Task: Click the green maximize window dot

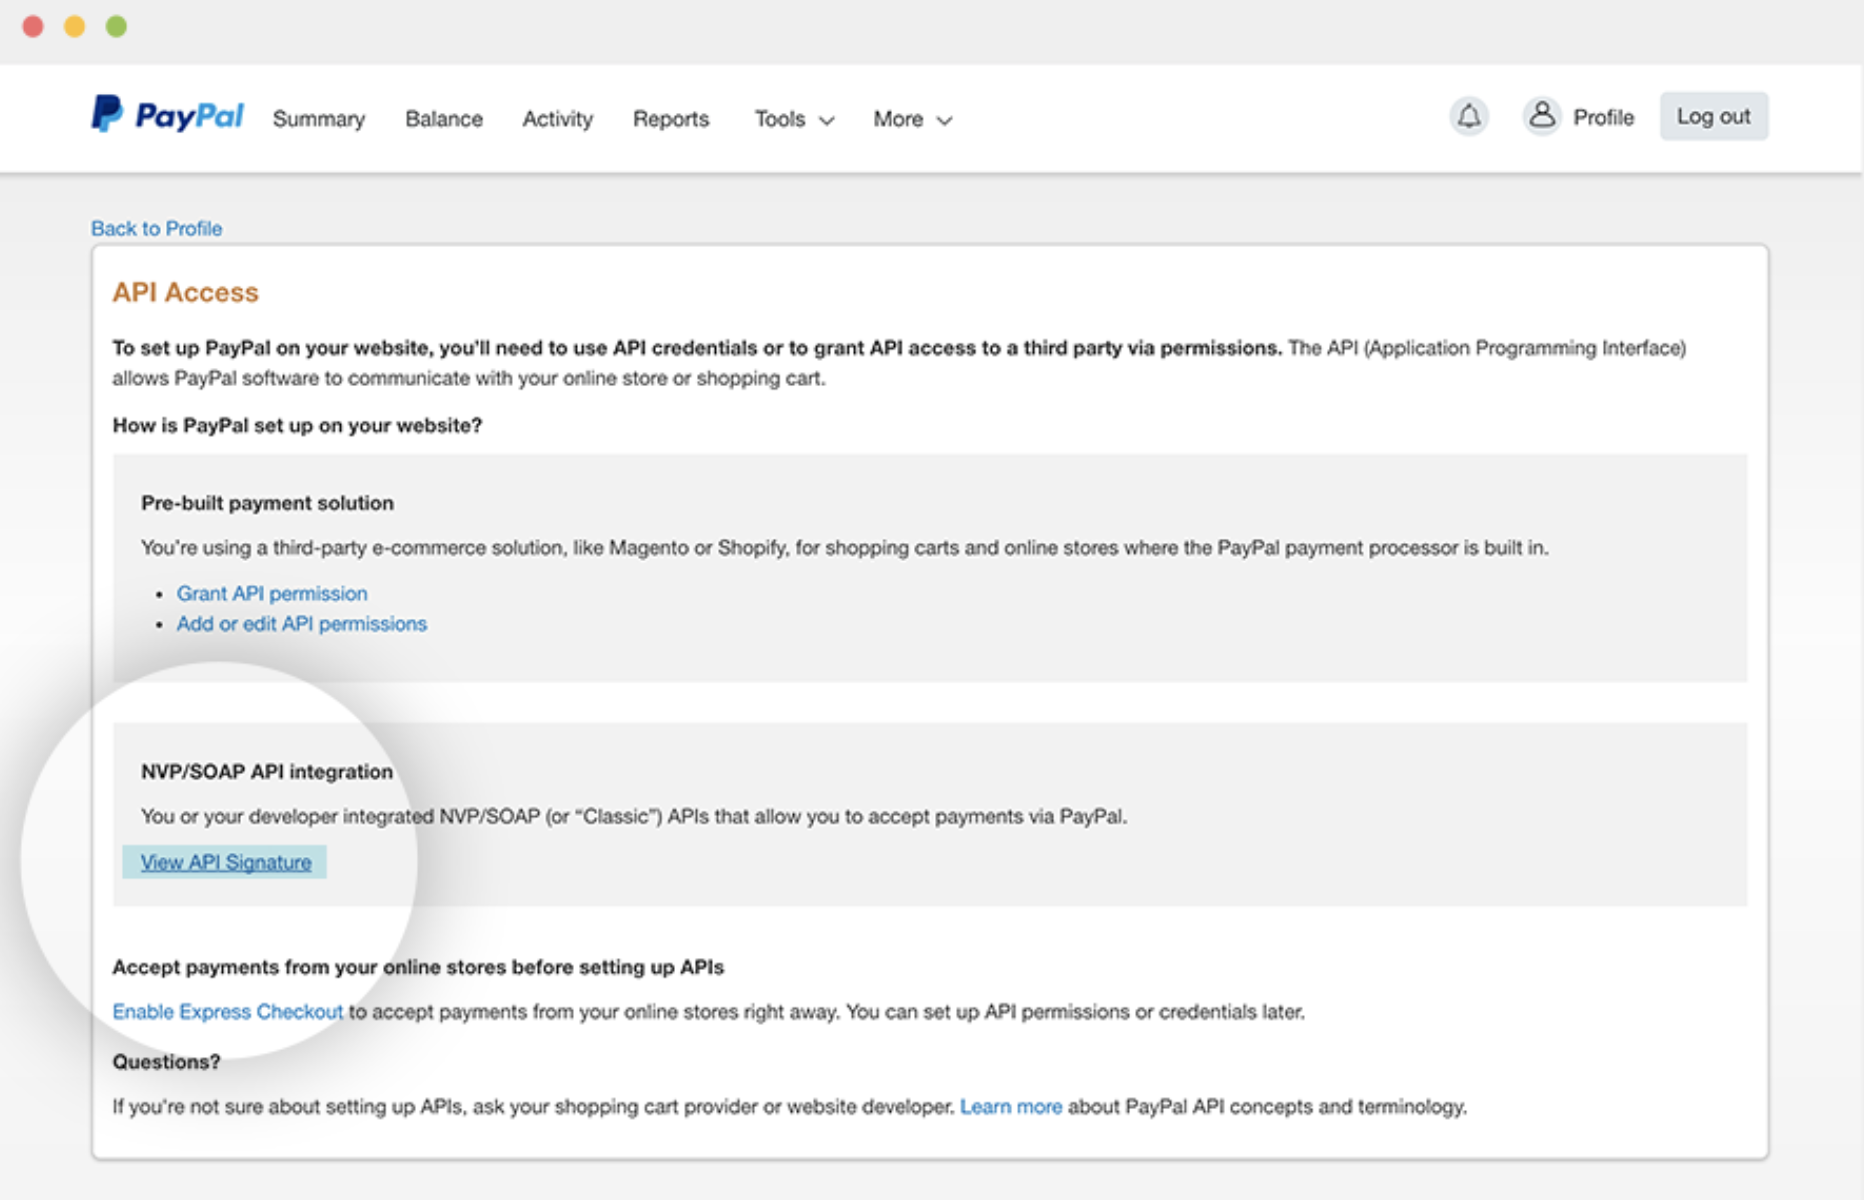Action: tap(117, 27)
